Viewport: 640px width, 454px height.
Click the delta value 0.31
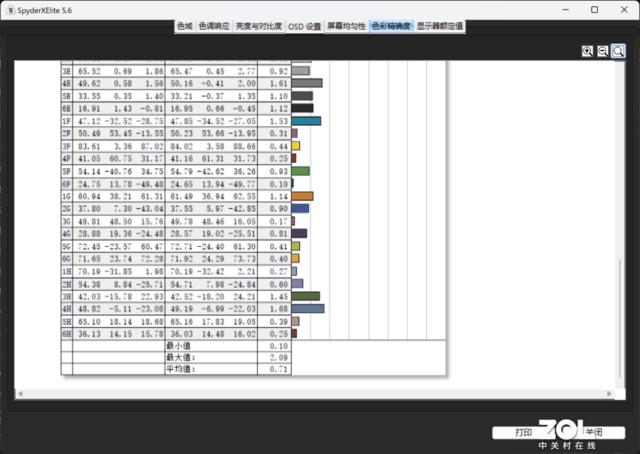pos(279,134)
